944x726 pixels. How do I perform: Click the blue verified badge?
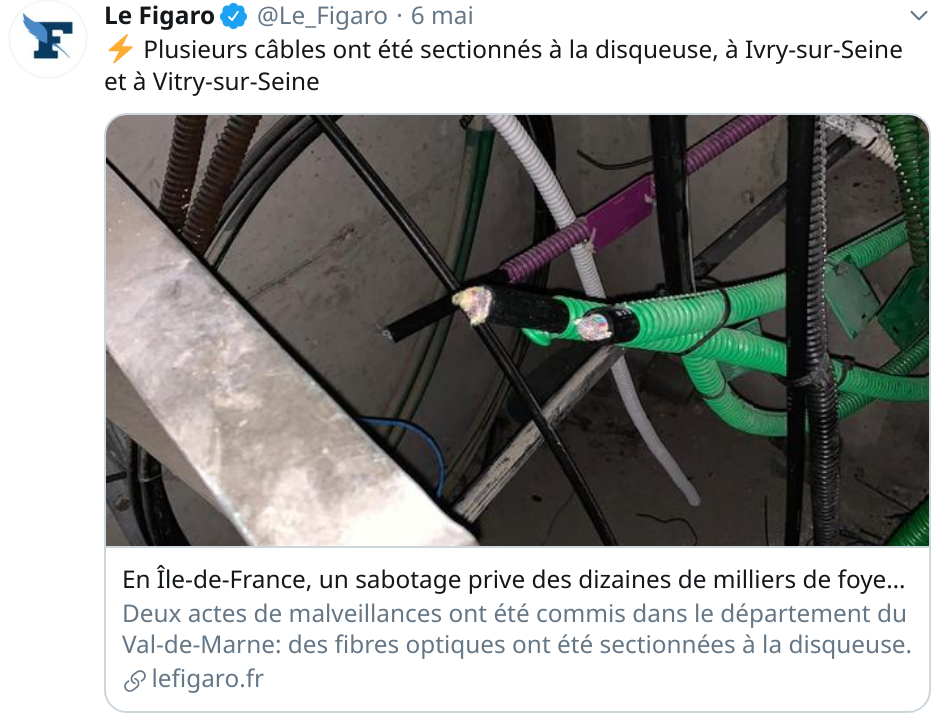point(234,16)
